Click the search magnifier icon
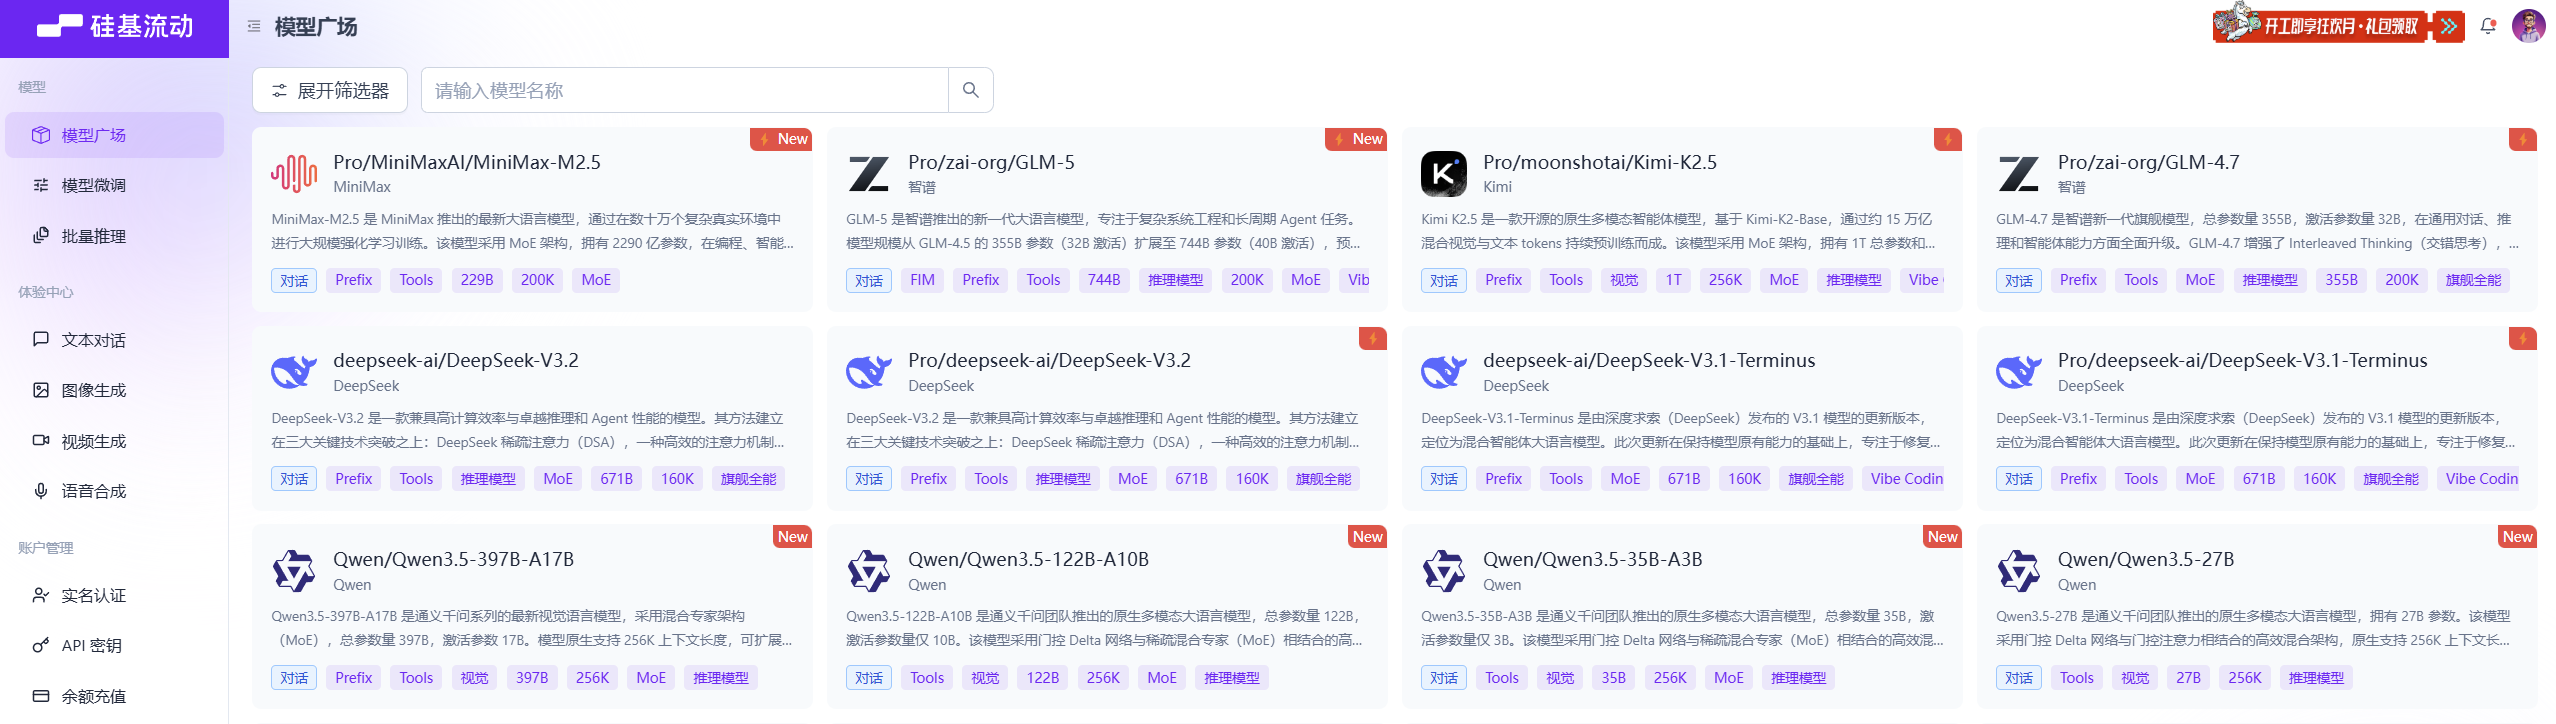 (x=970, y=90)
